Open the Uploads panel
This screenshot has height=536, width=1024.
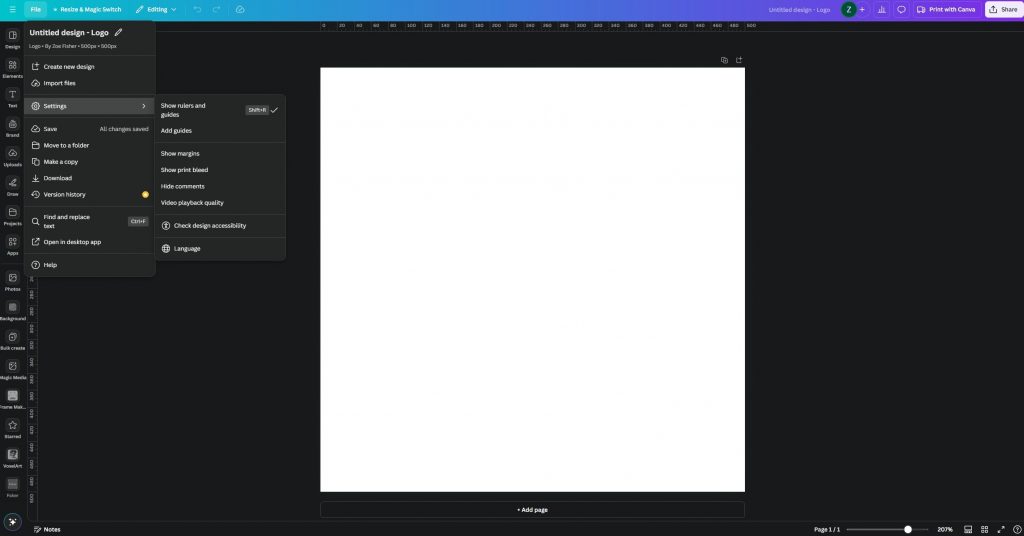12,156
